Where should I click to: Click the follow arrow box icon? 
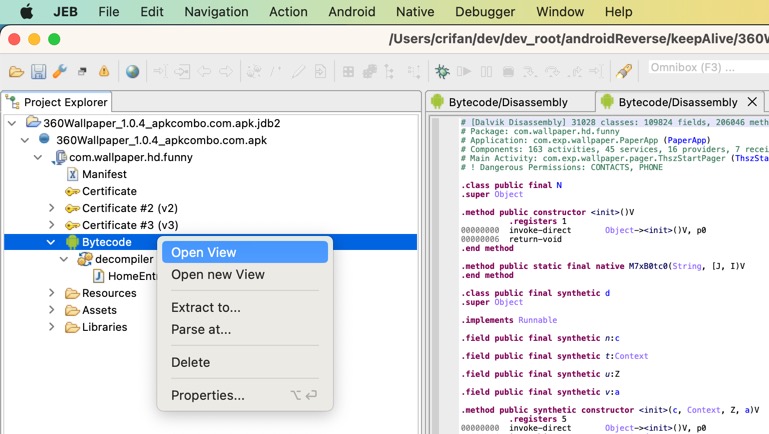click(x=181, y=72)
